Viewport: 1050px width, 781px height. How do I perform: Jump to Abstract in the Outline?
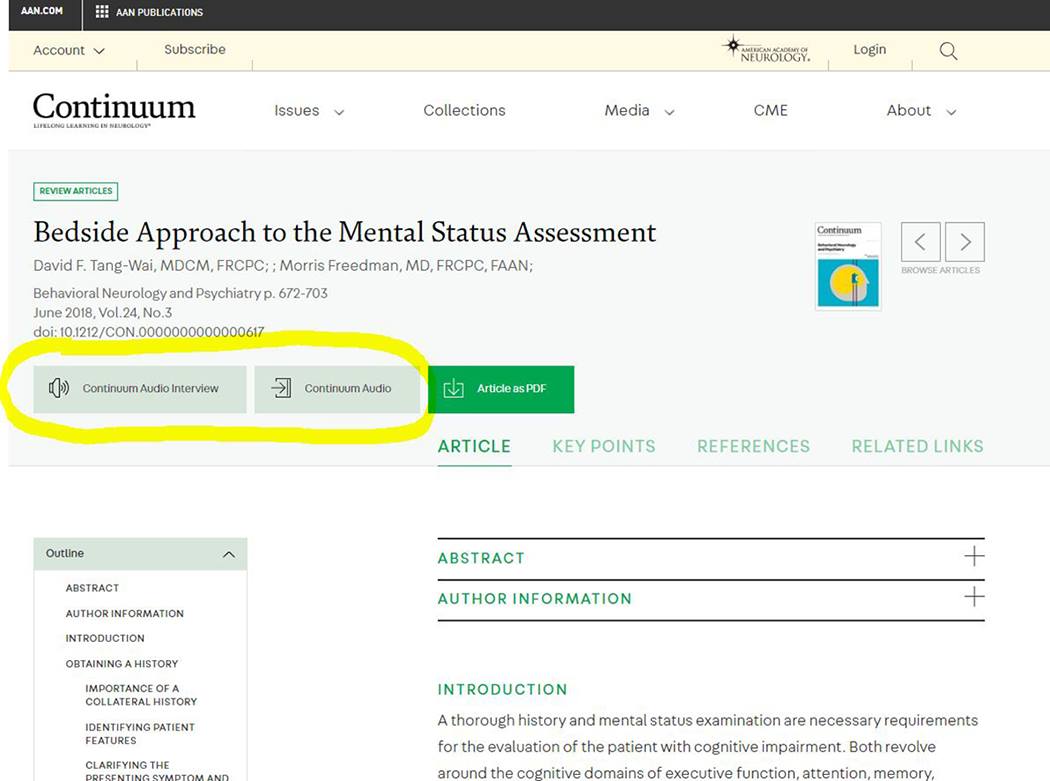coord(92,588)
